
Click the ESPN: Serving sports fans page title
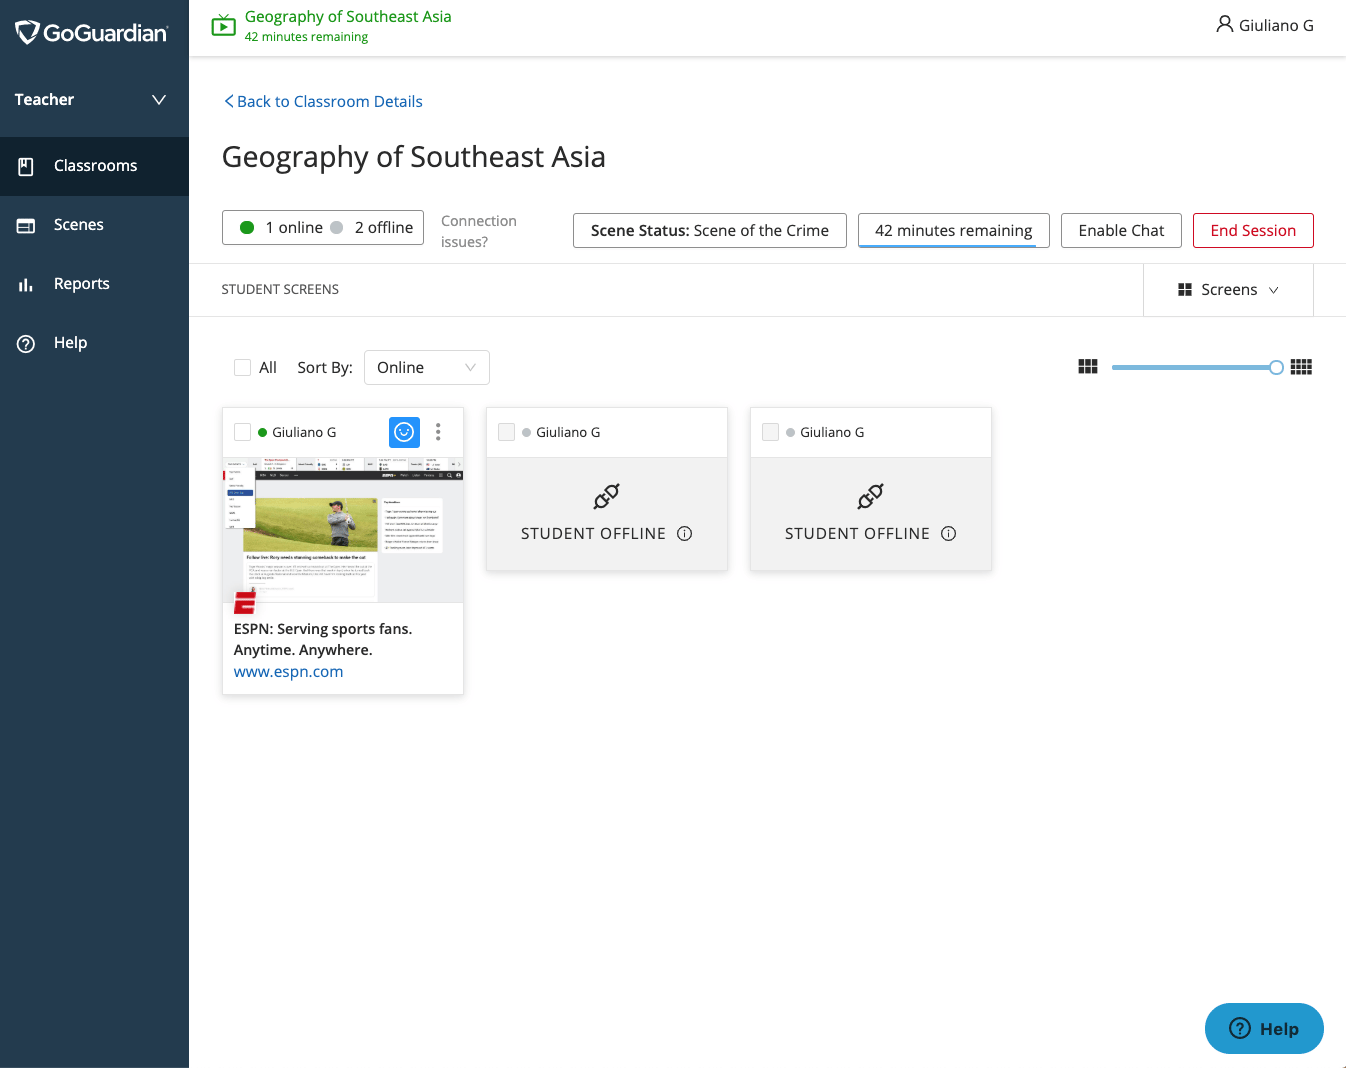pyautogui.click(x=323, y=639)
